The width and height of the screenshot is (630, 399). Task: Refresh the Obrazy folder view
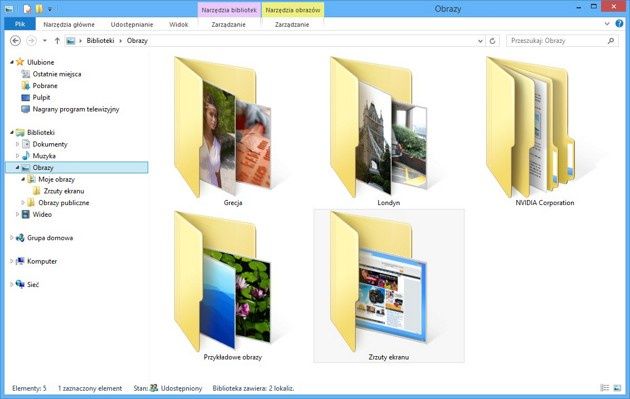pos(493,41)
